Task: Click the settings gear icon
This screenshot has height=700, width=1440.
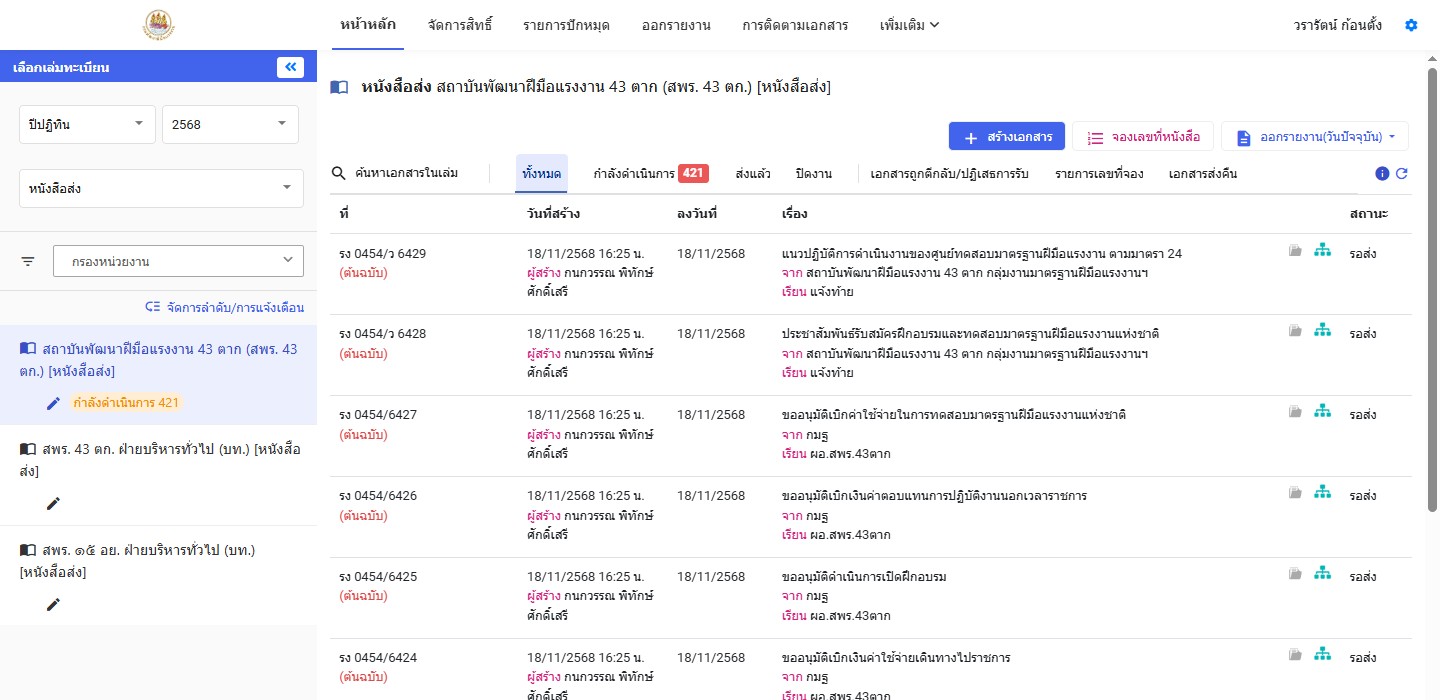Action: click(x=1411, y=25)
